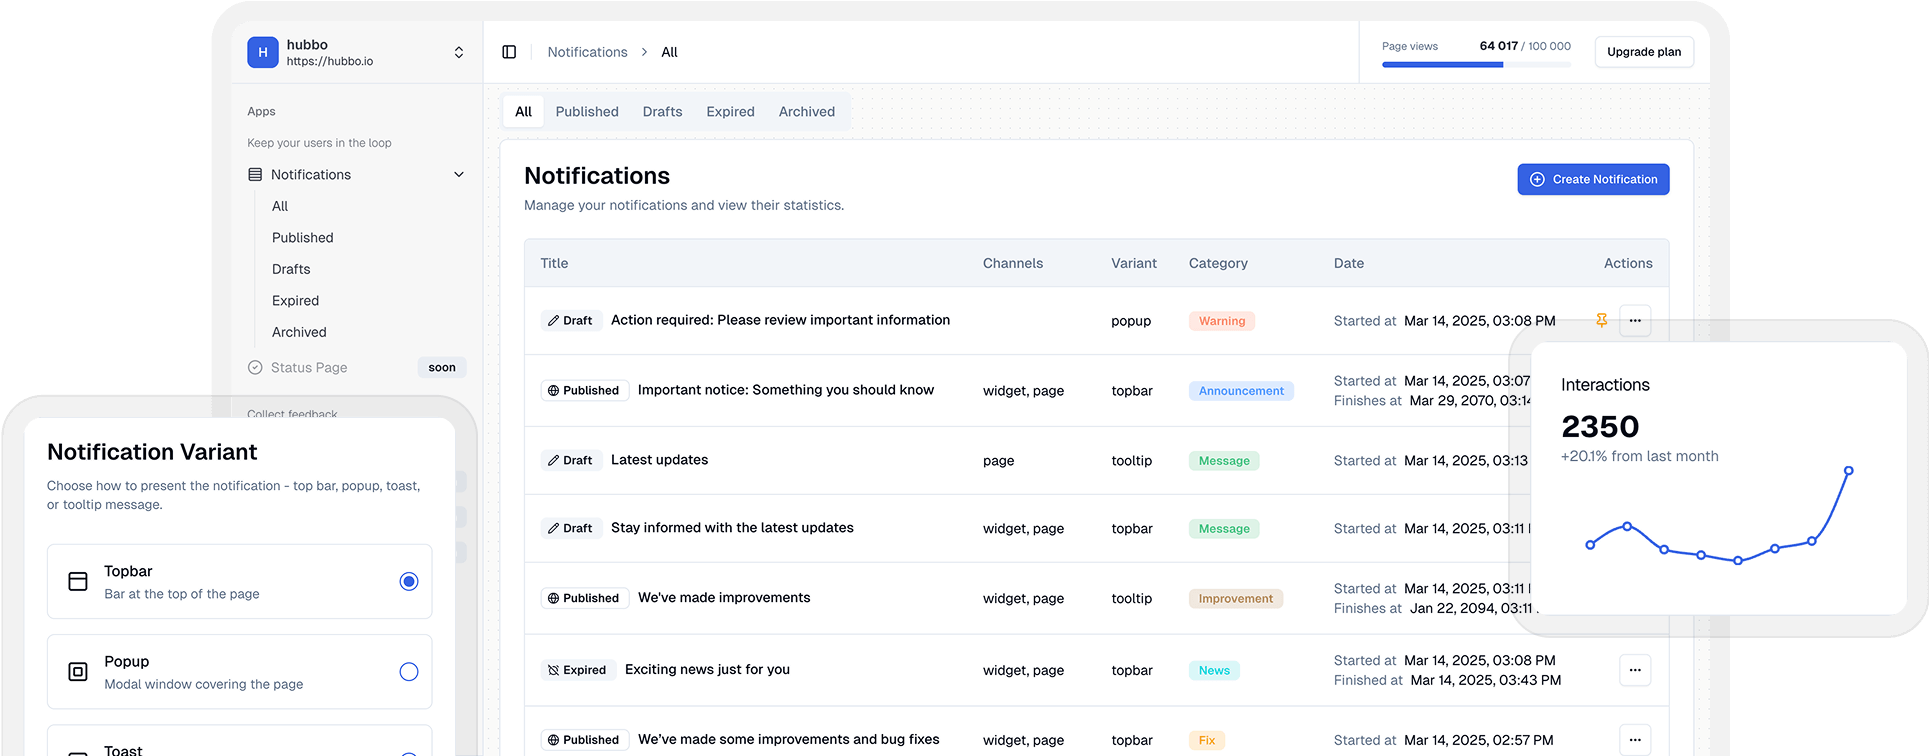This screenshot has height=756, width=1929.
Task: Open 'Action required: Please review important information' title
Action: tap(780, 320)
